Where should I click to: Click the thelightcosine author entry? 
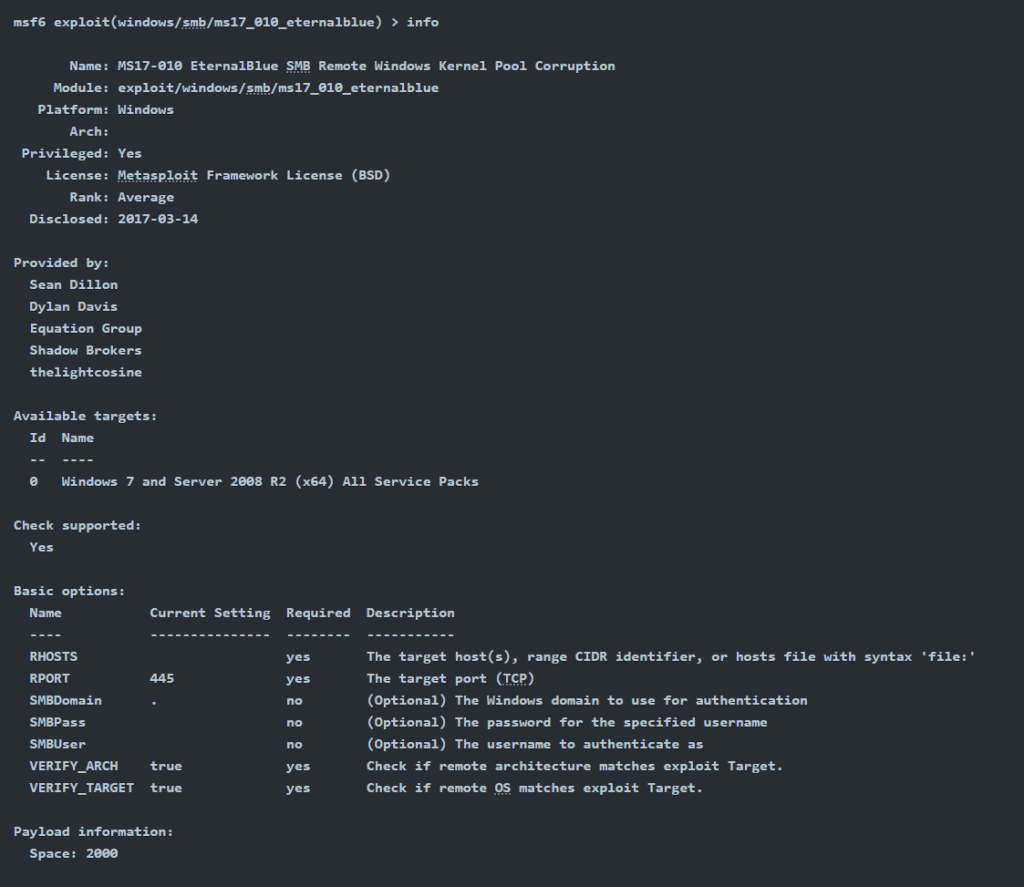coord(86,372)
